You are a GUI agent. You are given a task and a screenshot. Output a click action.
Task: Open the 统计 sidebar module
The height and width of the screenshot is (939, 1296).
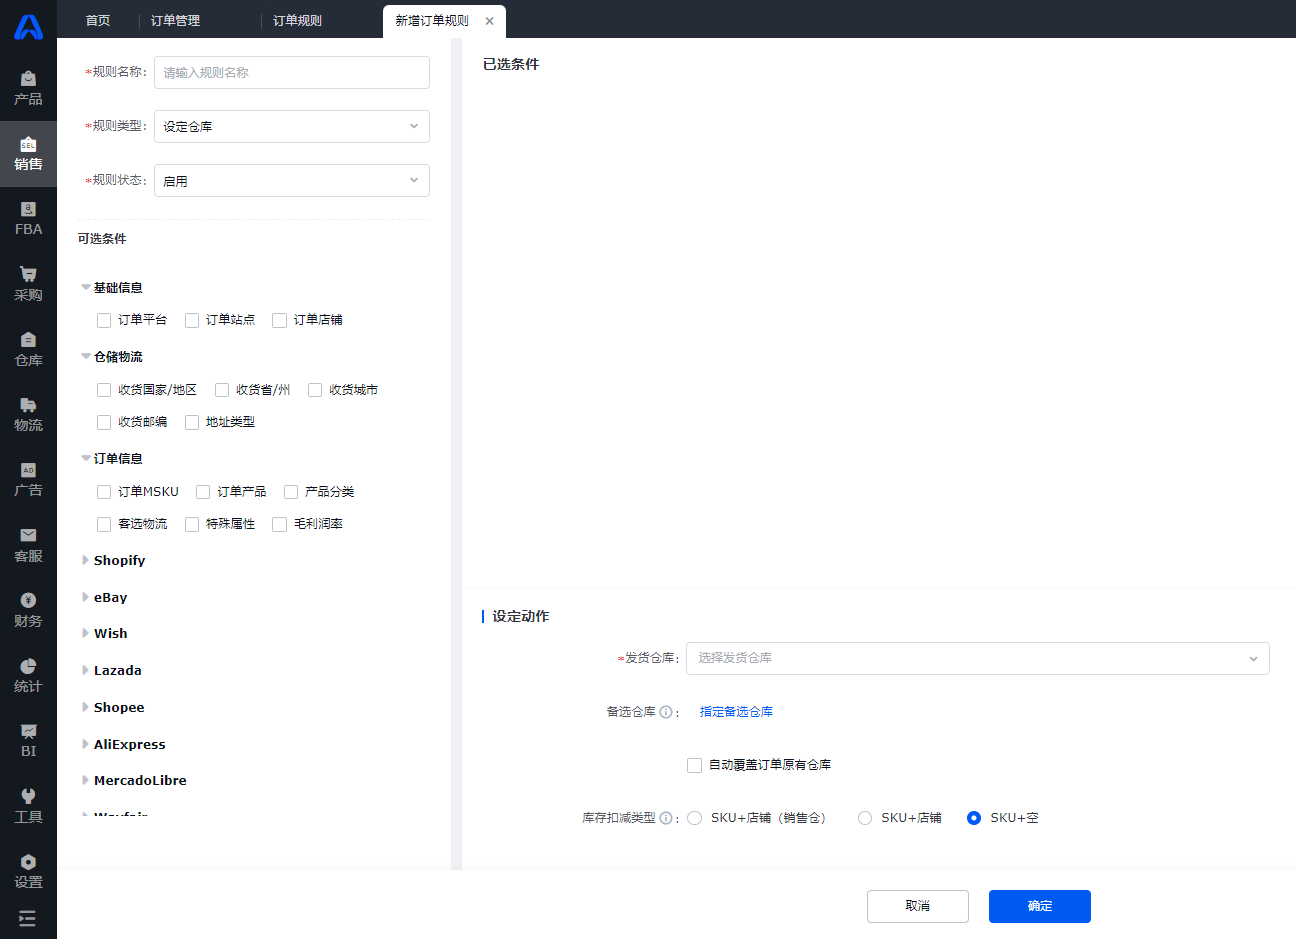28,676
